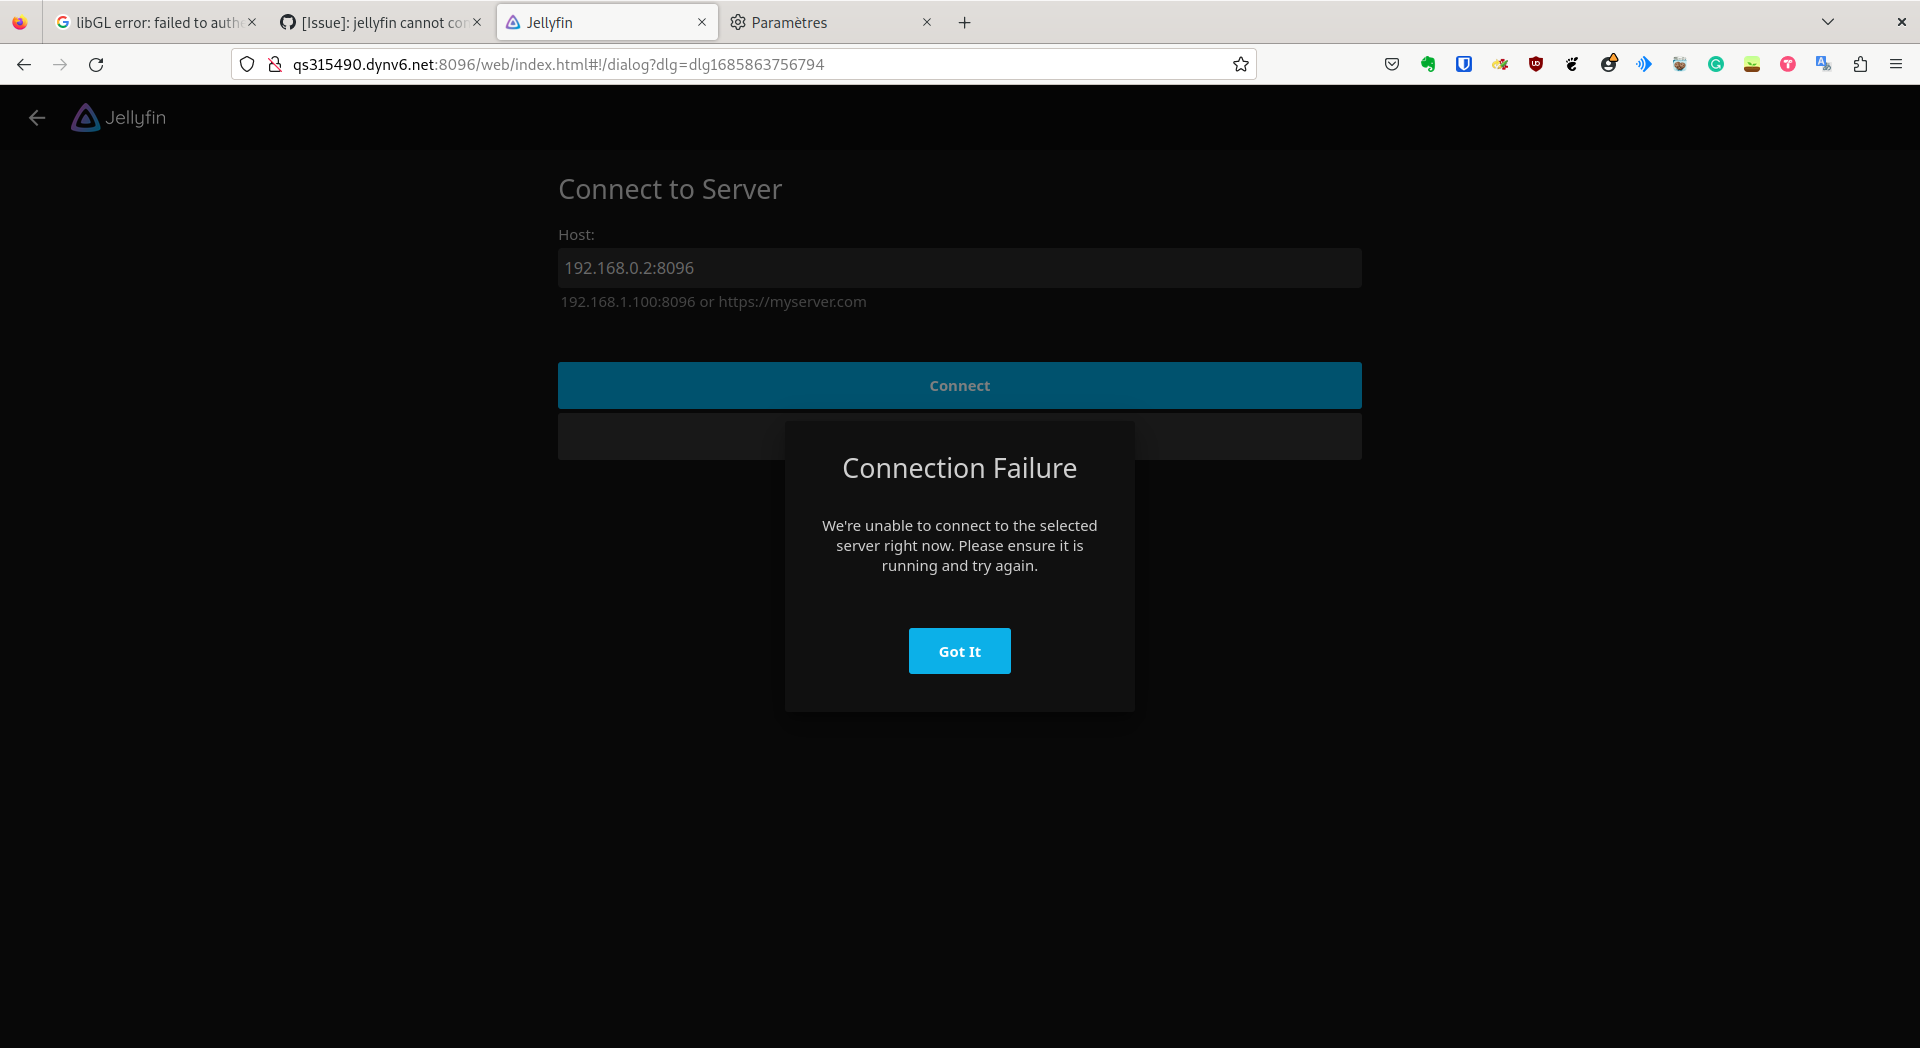Open the Firefox application menu

pos(1896,64)
